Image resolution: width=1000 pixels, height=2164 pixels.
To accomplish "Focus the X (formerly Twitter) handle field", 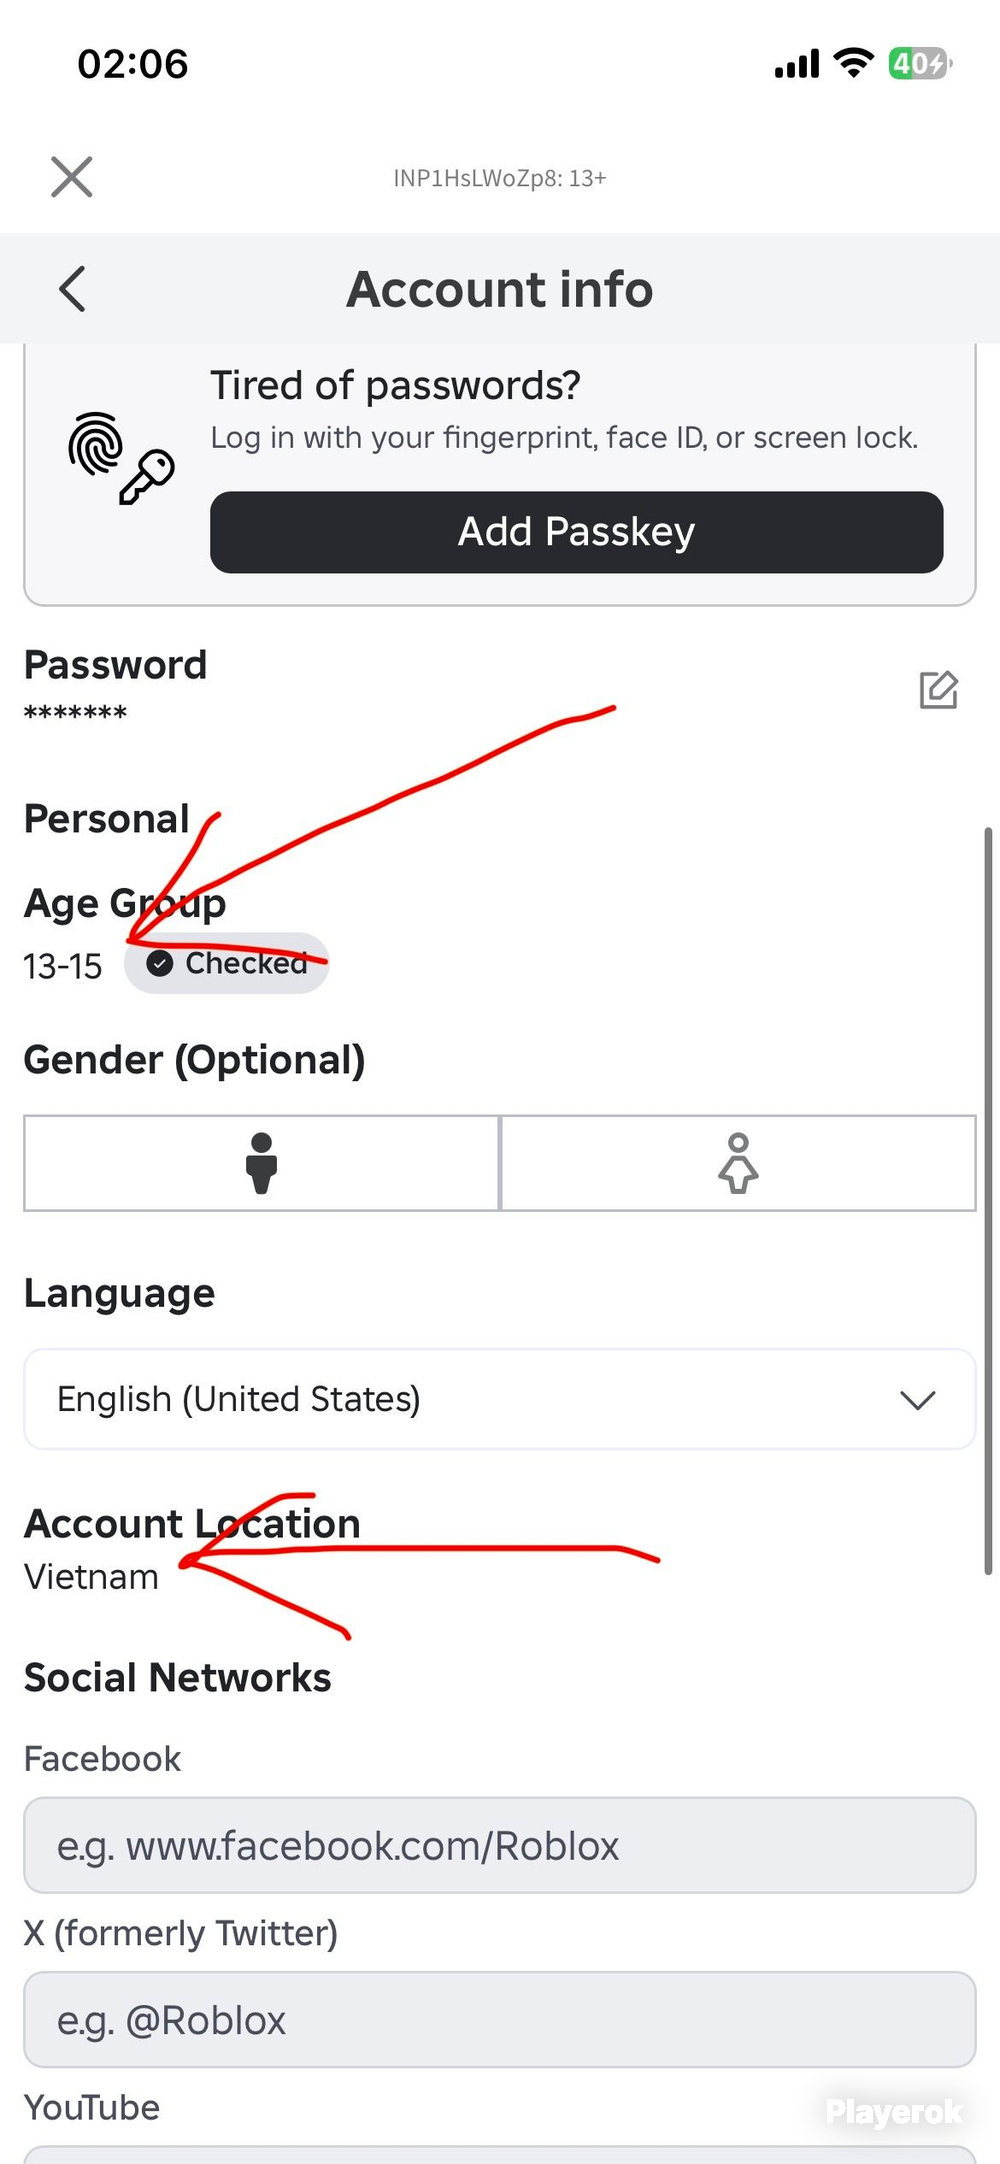I will pos(500,2019).
